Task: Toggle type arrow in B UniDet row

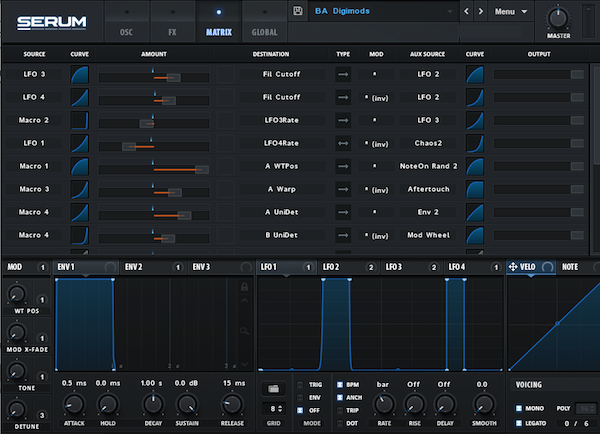Action: [x=343, y=235]
